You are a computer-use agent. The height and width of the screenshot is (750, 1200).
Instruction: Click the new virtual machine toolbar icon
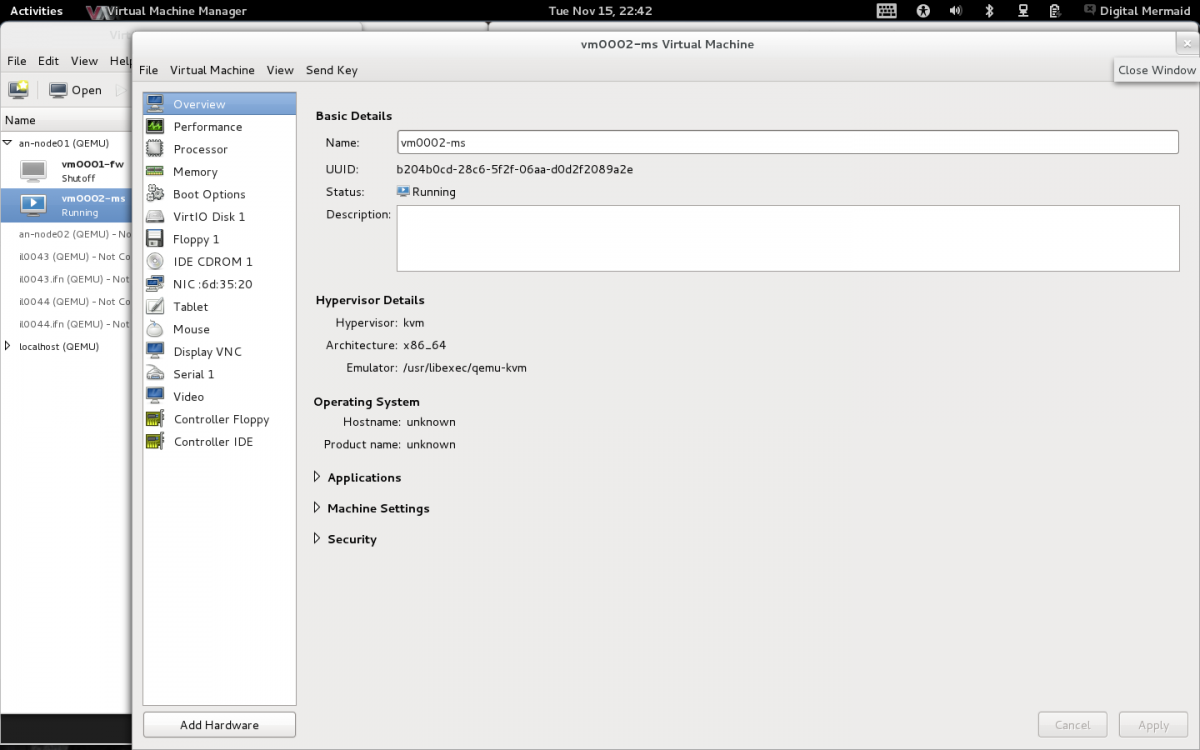pyautogui.click(x=18, y=90)
